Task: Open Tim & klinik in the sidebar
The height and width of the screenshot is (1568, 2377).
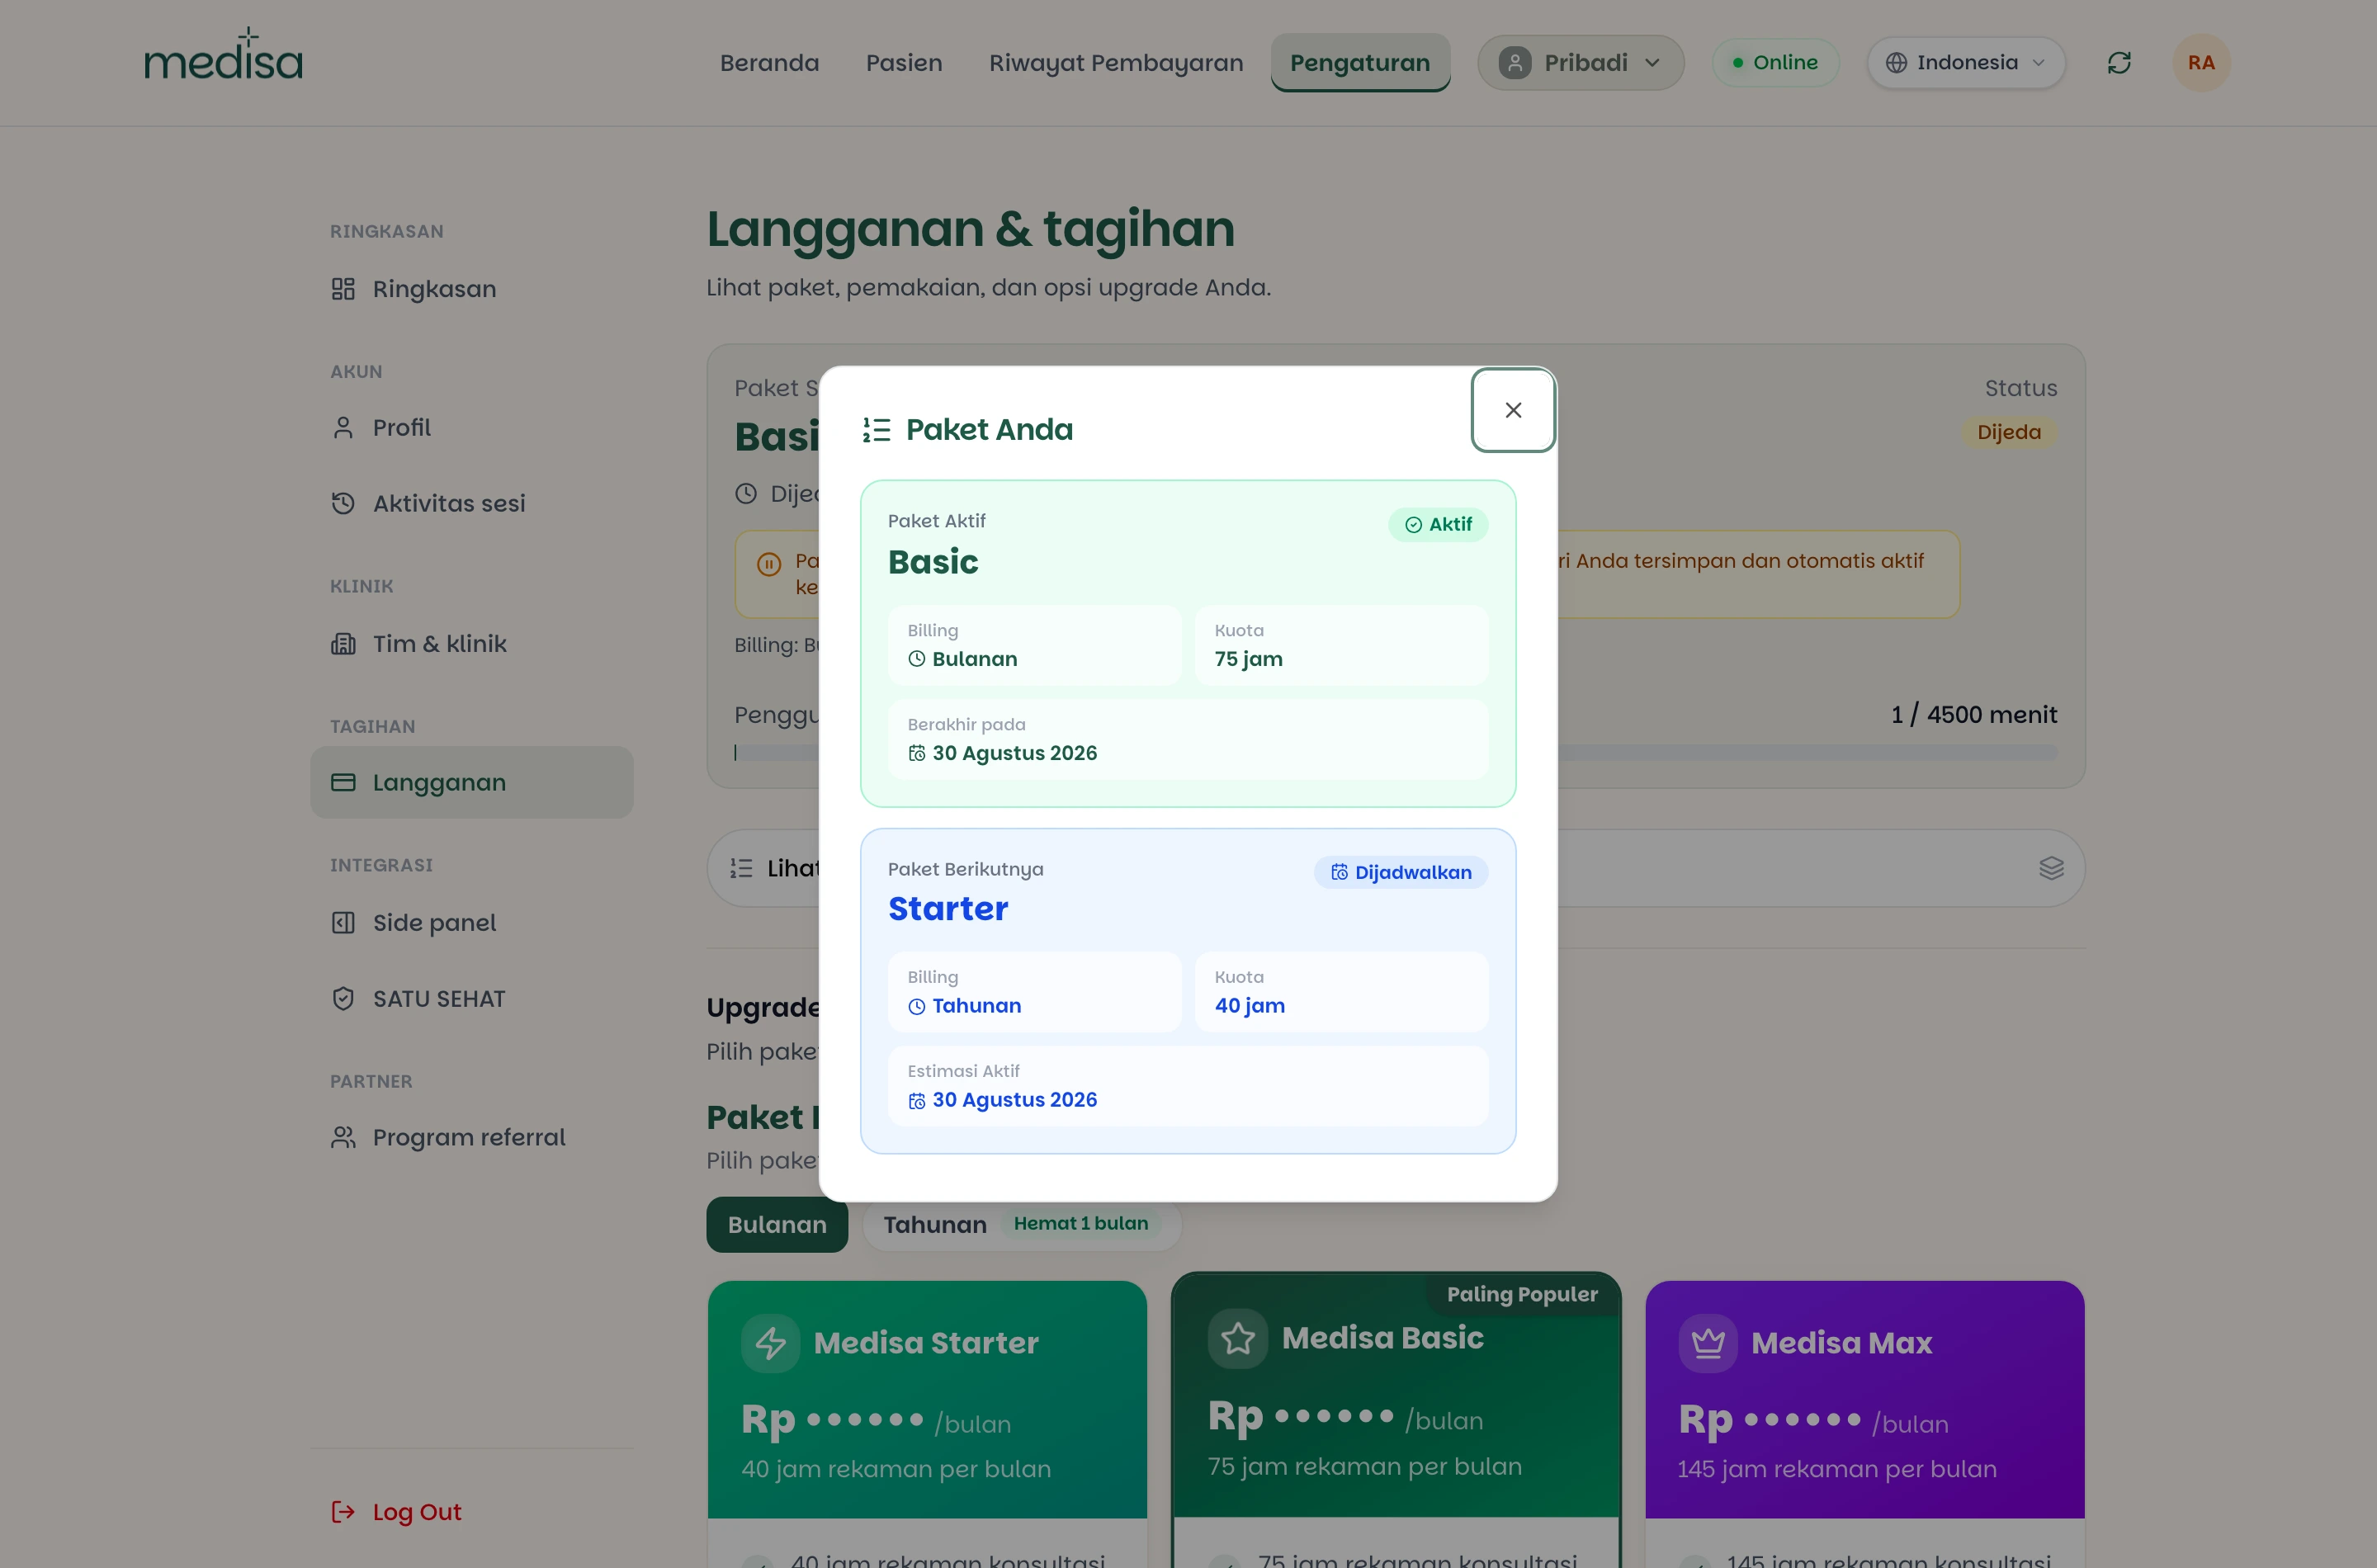Action: (x=471, y=643)
